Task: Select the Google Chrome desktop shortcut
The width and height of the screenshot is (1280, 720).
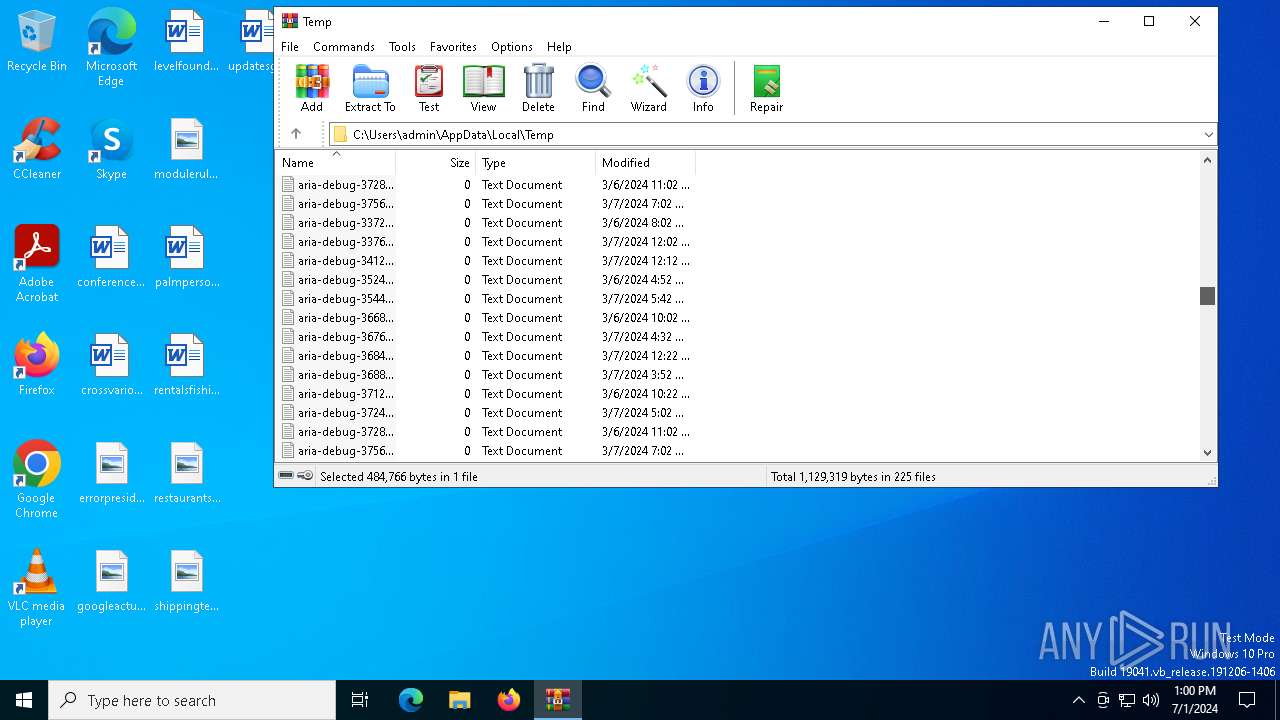Action: click(x=37, y=480)
